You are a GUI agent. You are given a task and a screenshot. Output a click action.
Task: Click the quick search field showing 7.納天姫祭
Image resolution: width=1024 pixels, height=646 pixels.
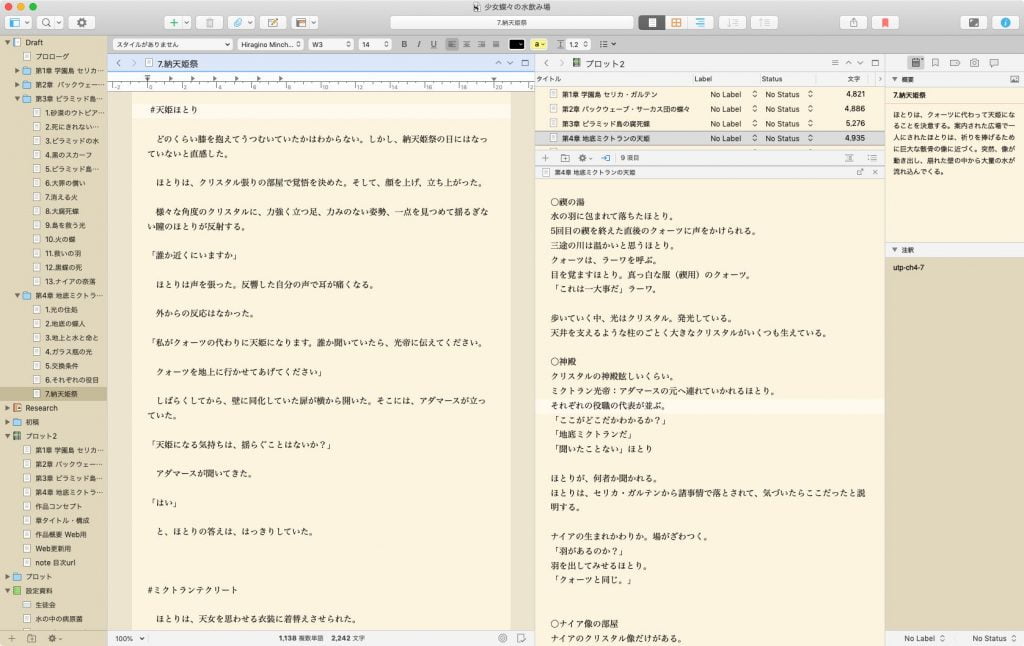[511, 22]
